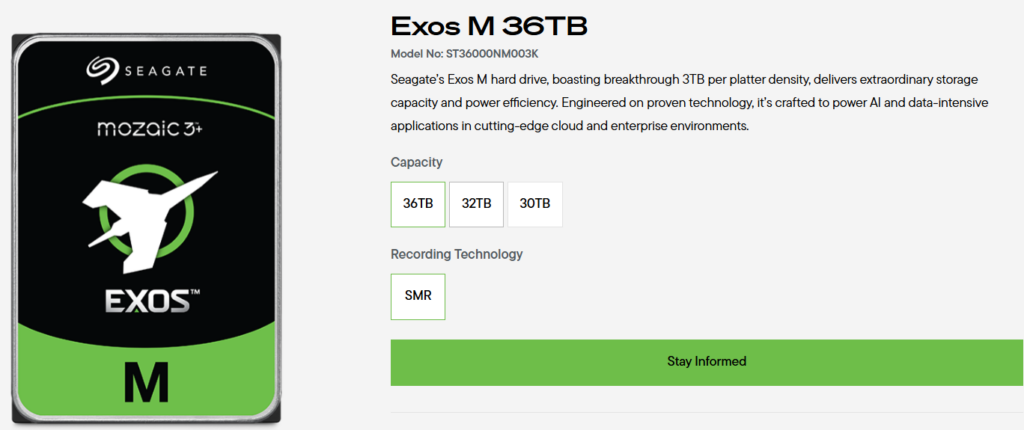Click the green Stay Informed button
The height and width of the screenshot is (430, 1024).
coord(707,362)
